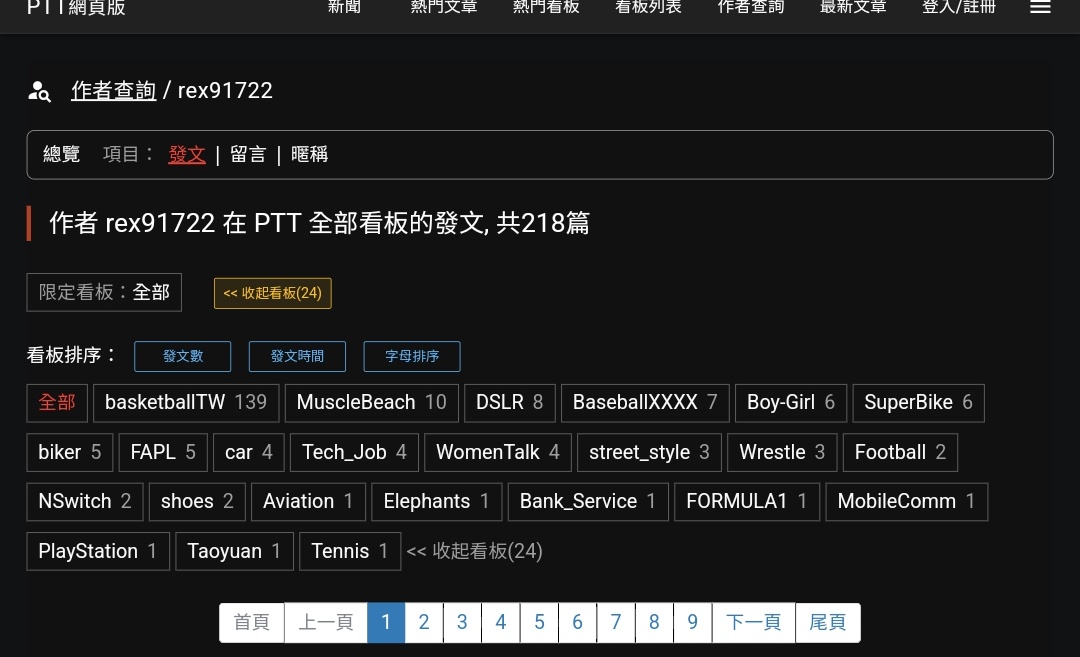Collapse boards via gray 收起看板(24) link
Image resolution: width=1080 pixels, height=657 pixels.
(474, 551)
